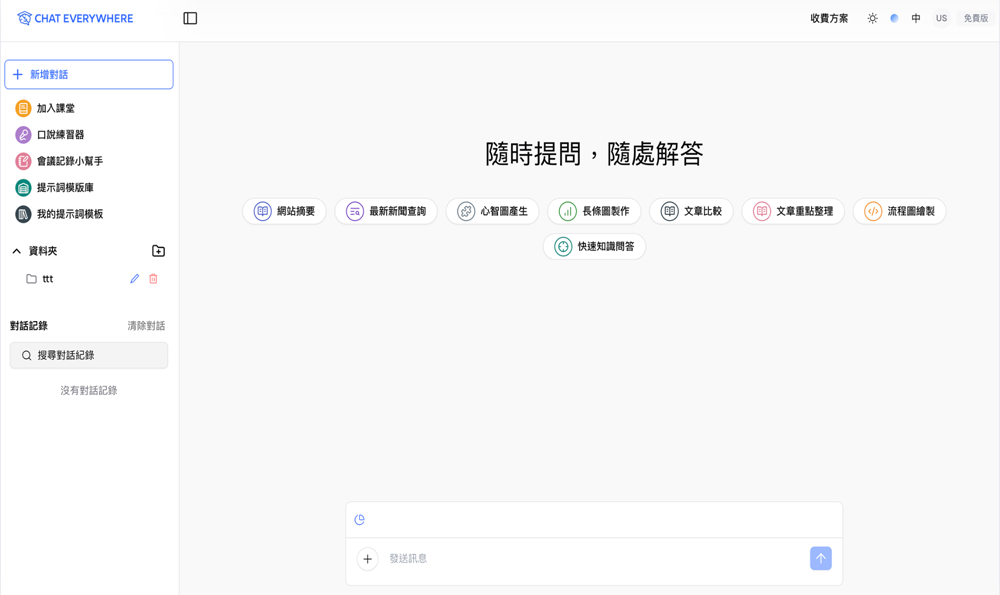This screenshot has width=1000, height=595.
Task: Focus the 發送訊息 message input
Action: tap(594, 559)
